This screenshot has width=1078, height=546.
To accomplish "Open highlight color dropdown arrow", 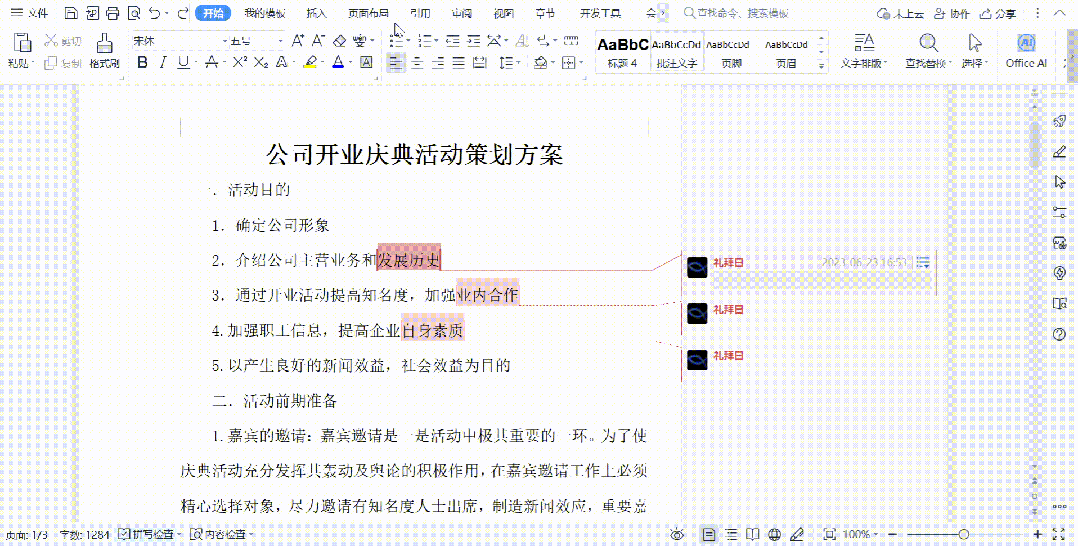I will pyautogui.click(x=322, y=63).
